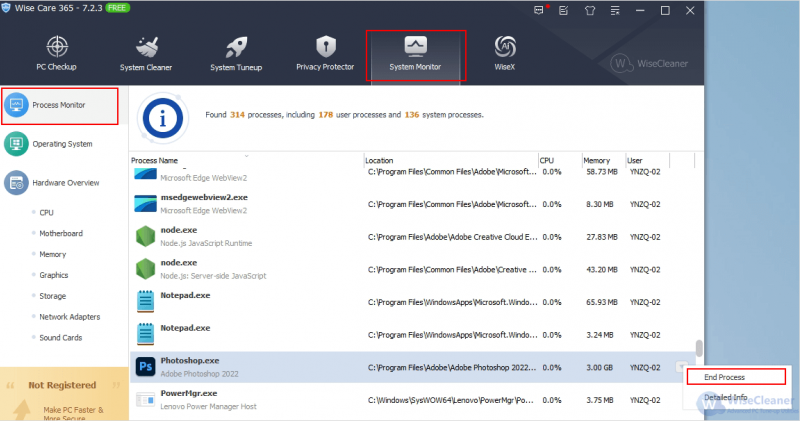Click the FREE version badge
This screenshot has width=800, height=421.
click(117, 8)
